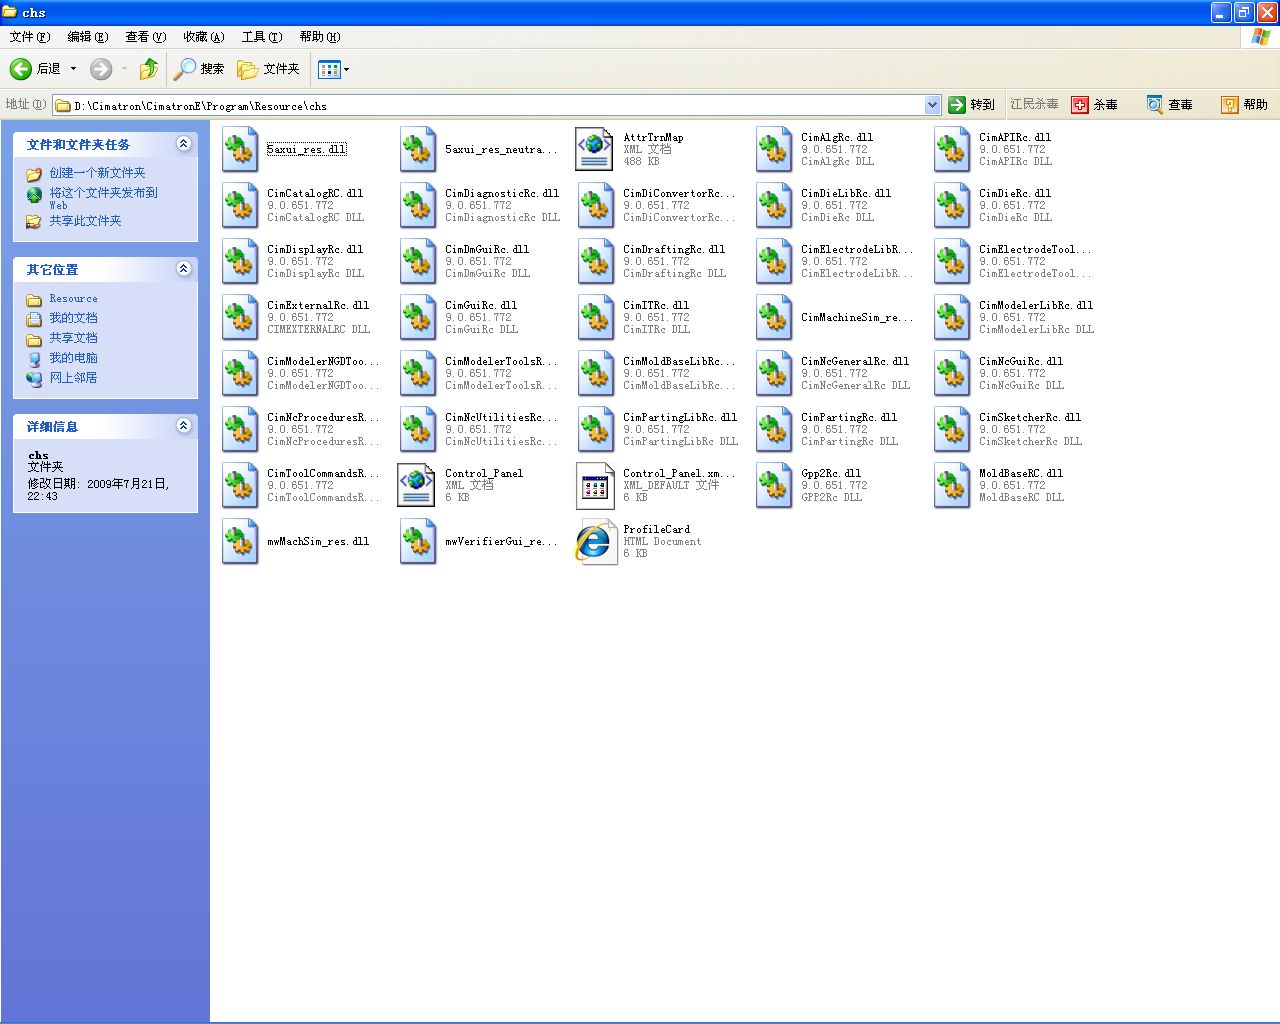This screenshot has width=1280, height=1024.
Task: Go up one folder level
Action: coord(149,69)
